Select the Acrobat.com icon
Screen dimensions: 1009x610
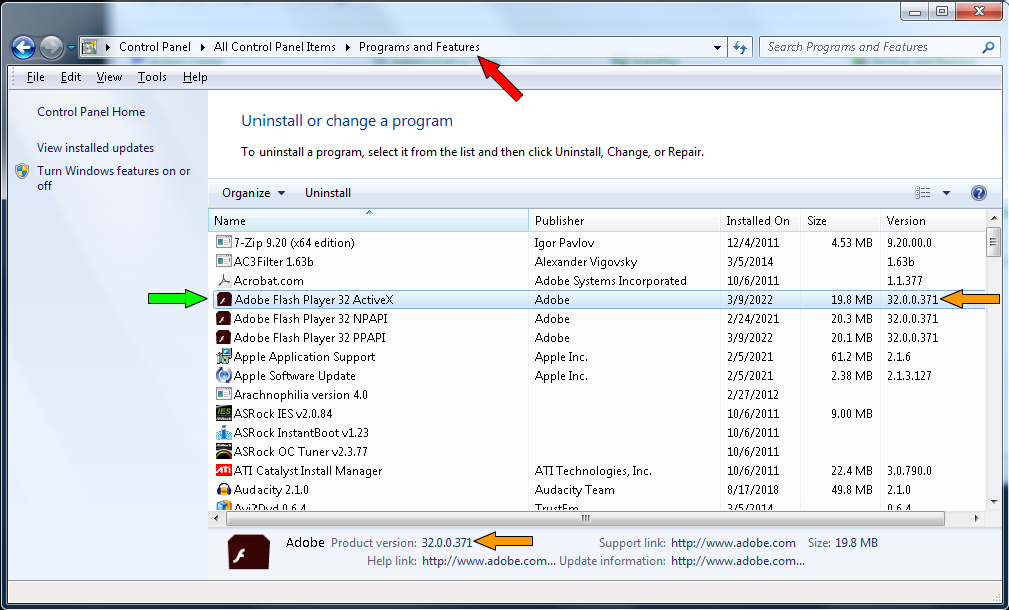click(223, 281)
